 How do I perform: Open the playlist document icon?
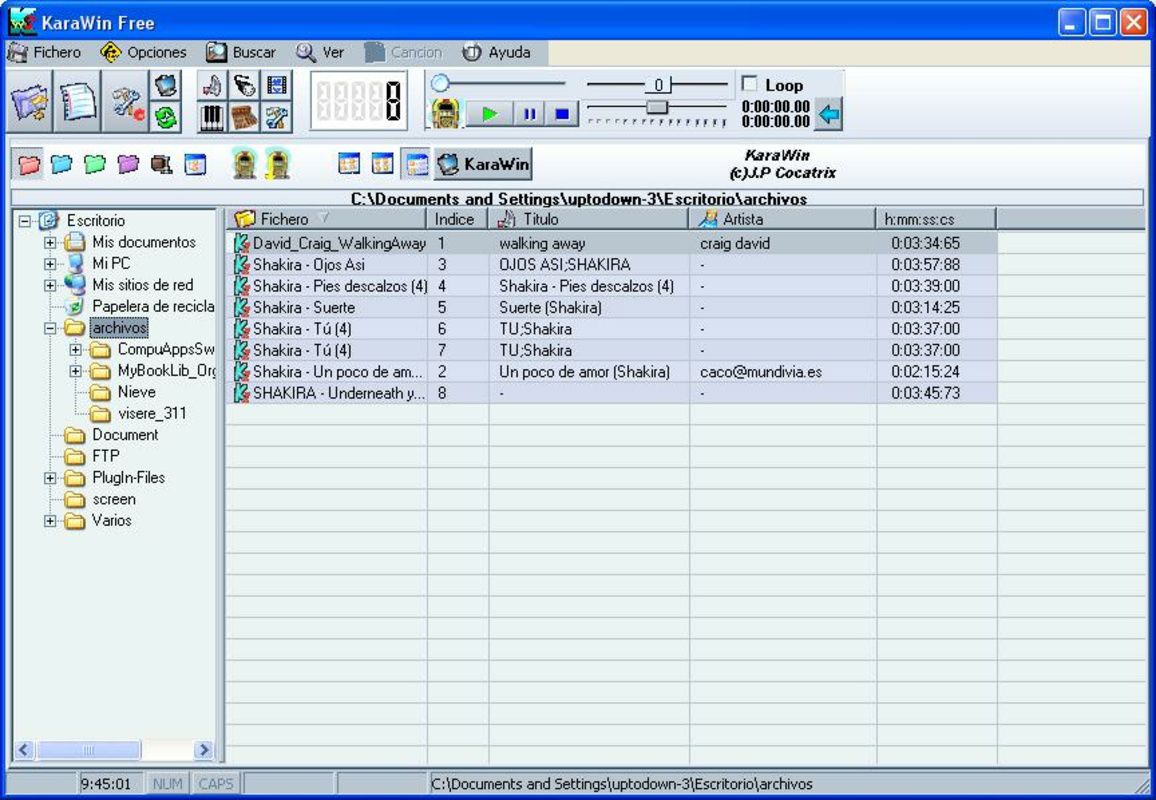77,102
